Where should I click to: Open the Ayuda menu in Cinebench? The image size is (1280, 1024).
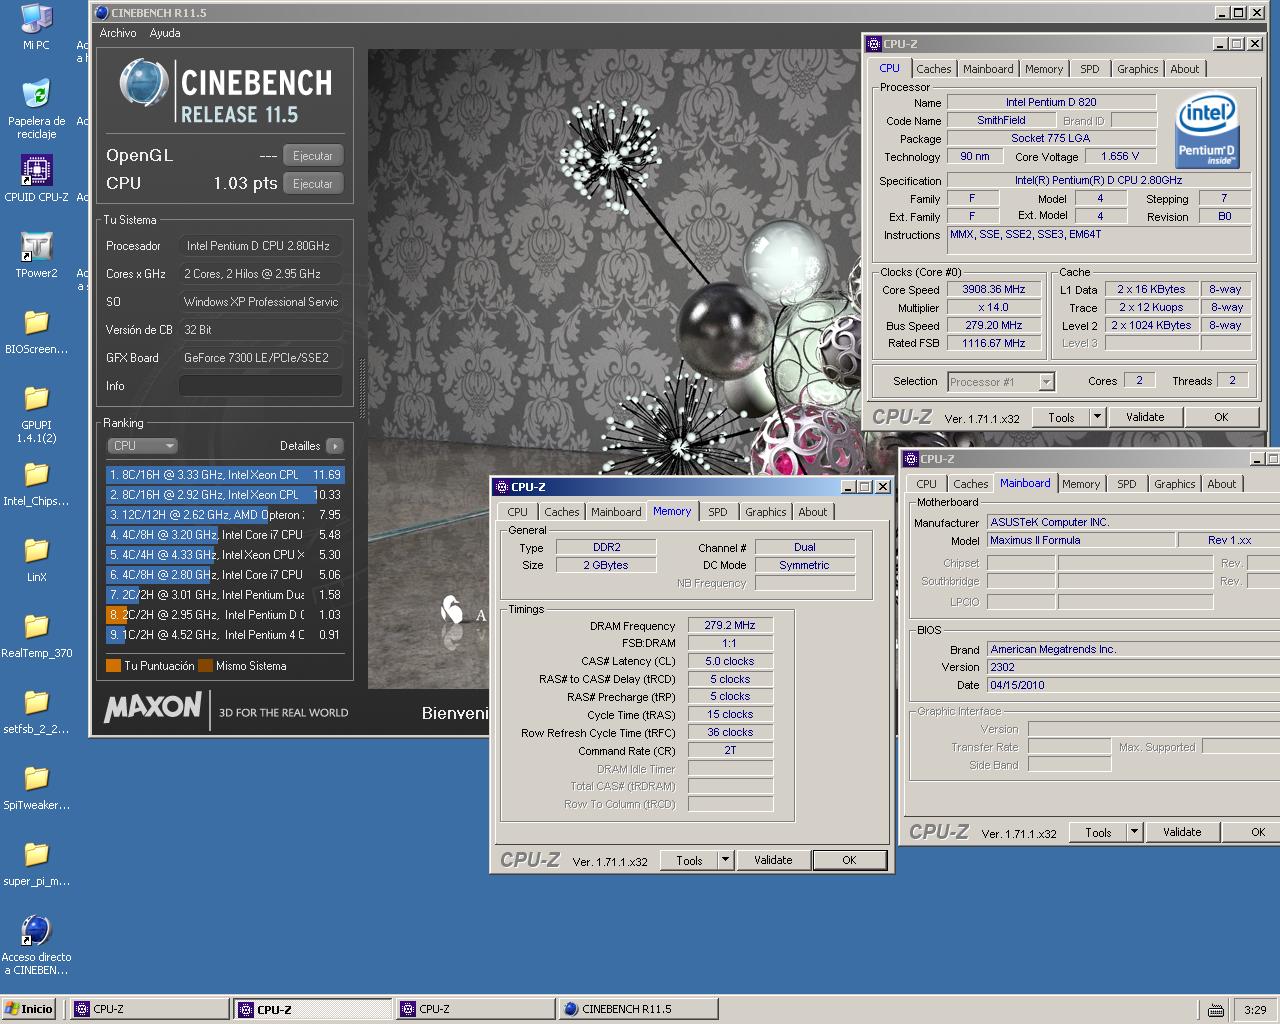tap(165, 33)
